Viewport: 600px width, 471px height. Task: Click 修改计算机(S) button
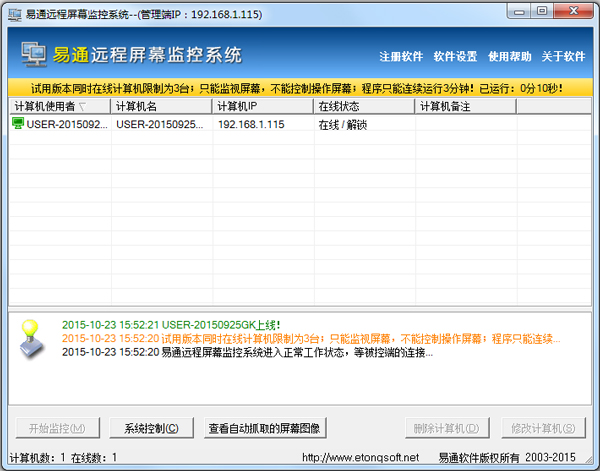pos(541,429)
